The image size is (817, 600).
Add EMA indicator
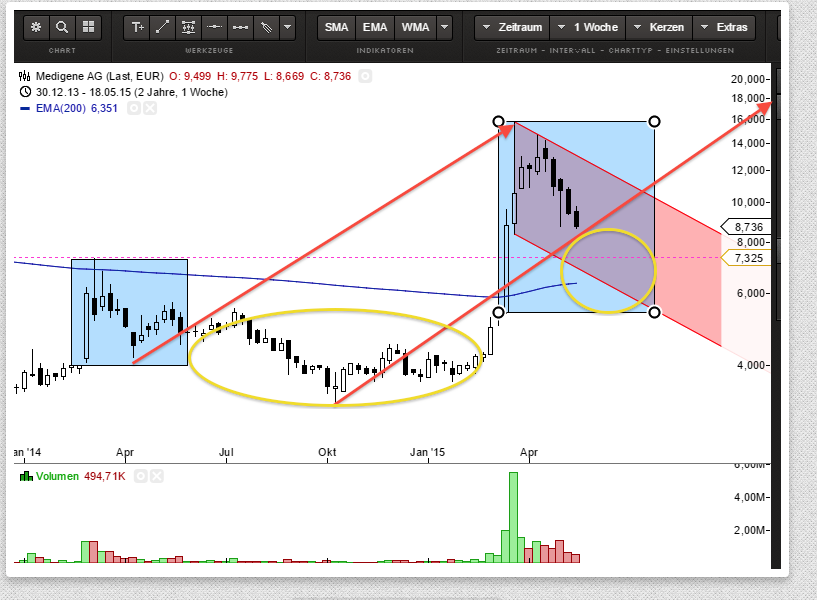[375, 27]
